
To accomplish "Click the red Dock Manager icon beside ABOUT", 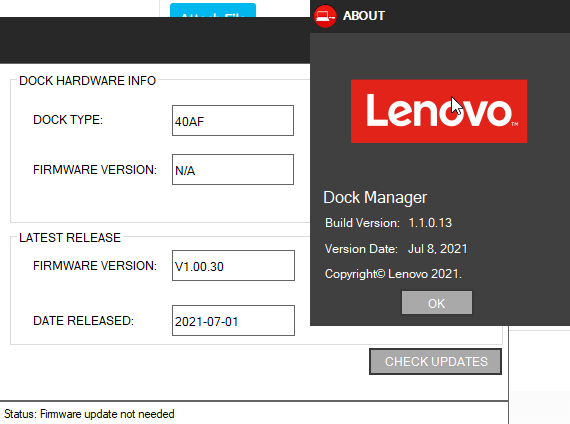I will pos(325,16).
